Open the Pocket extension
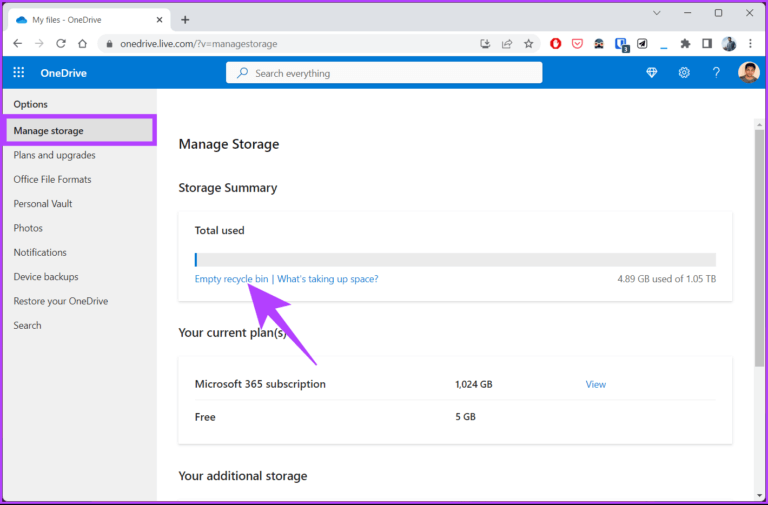Screen dimensions: 768x505 (x=577, y=44)
